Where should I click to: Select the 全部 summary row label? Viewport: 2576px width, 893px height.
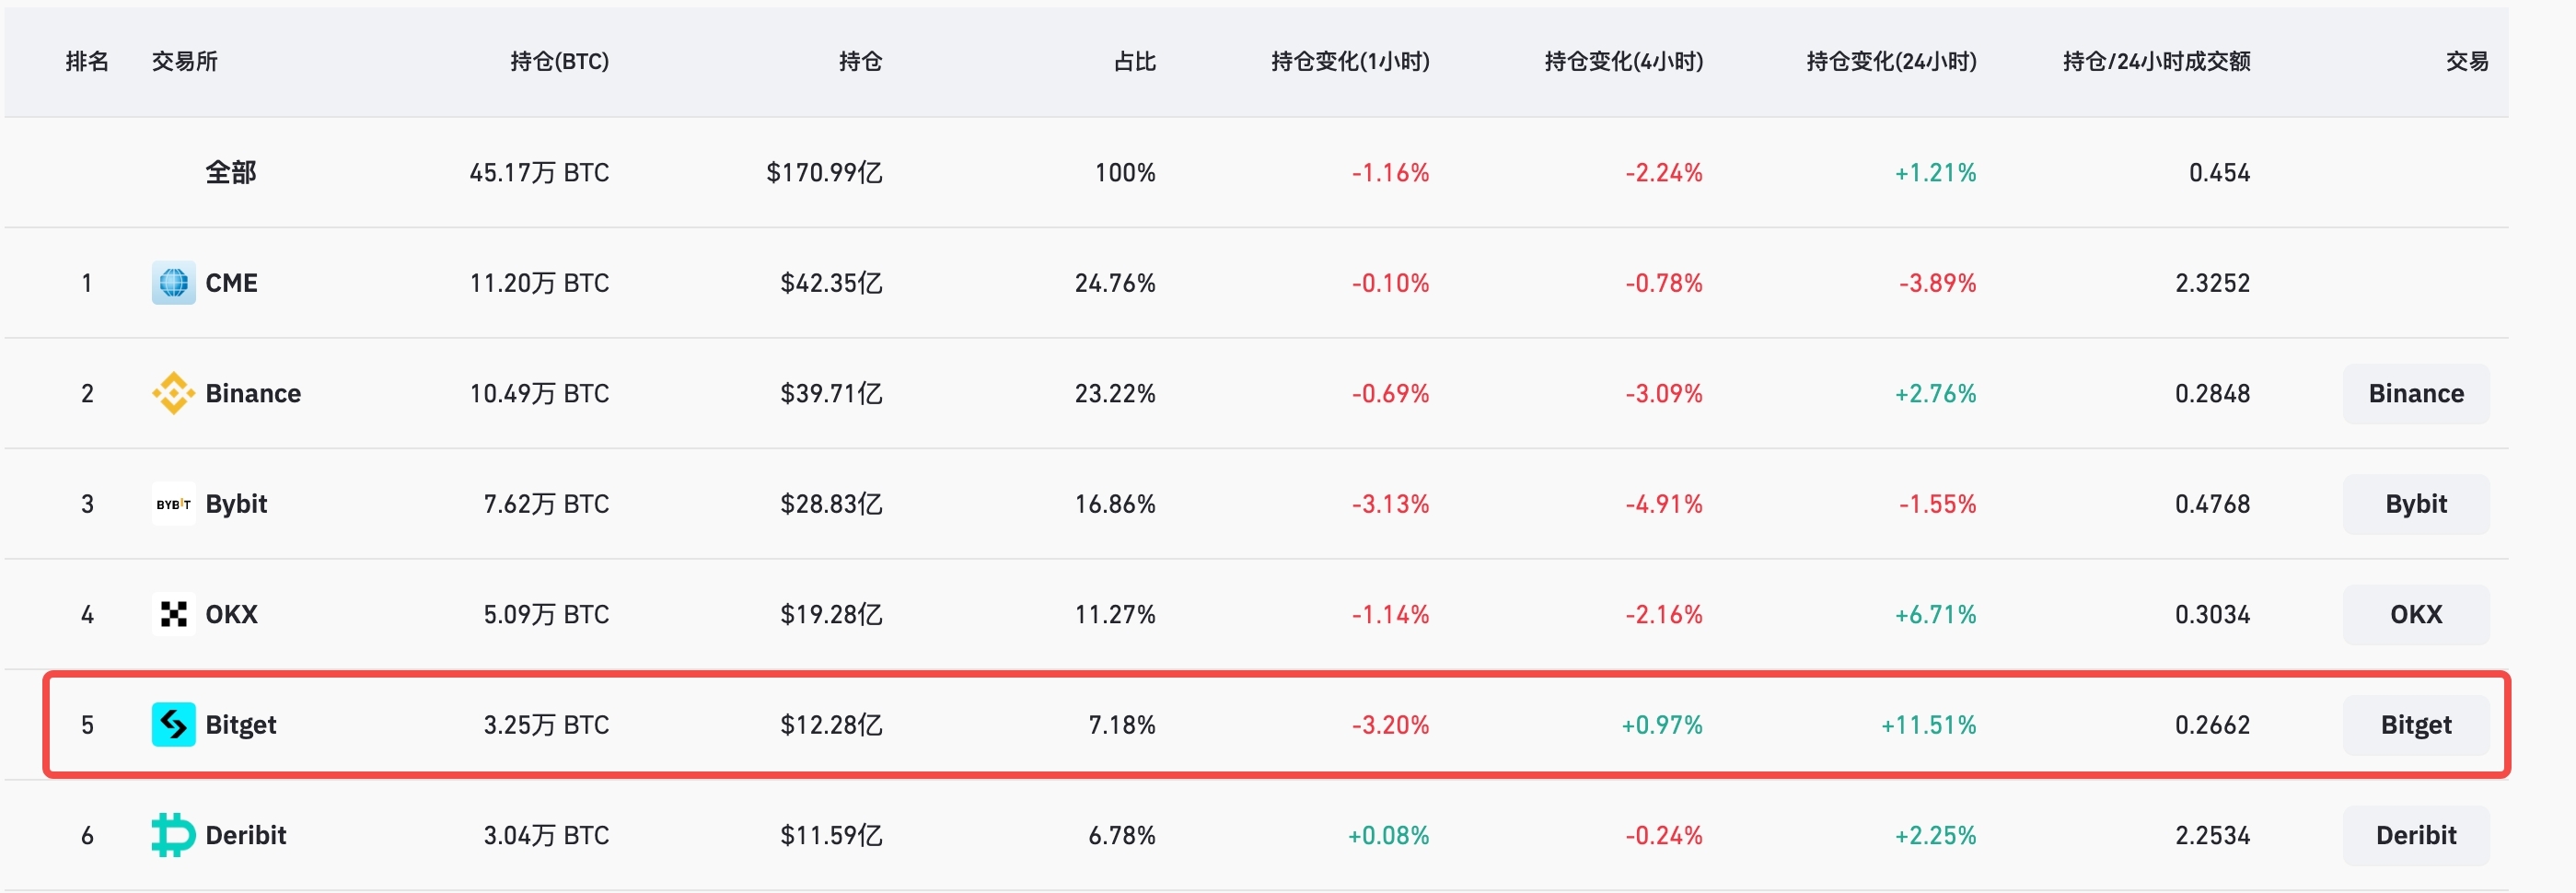[231, 173]
